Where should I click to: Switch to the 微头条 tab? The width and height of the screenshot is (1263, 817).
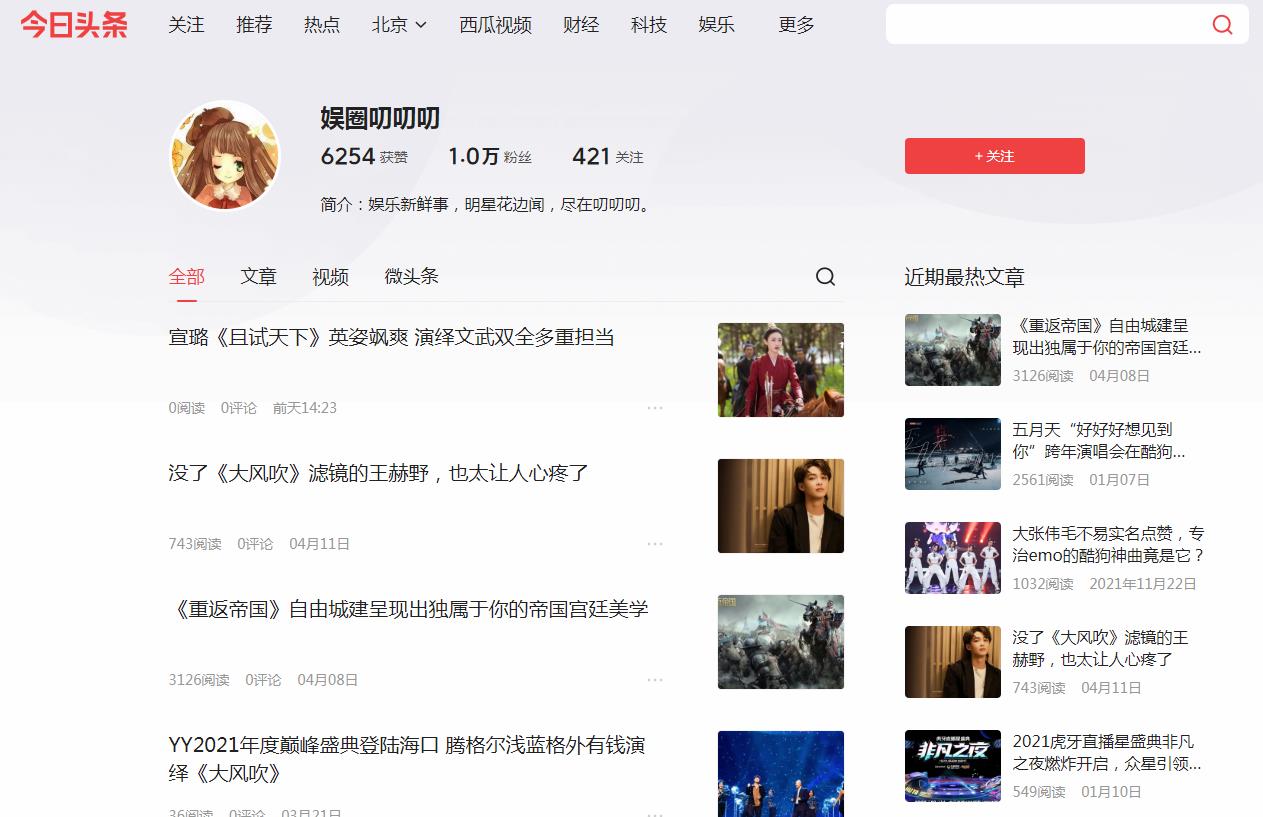click(x=411, y=277)
